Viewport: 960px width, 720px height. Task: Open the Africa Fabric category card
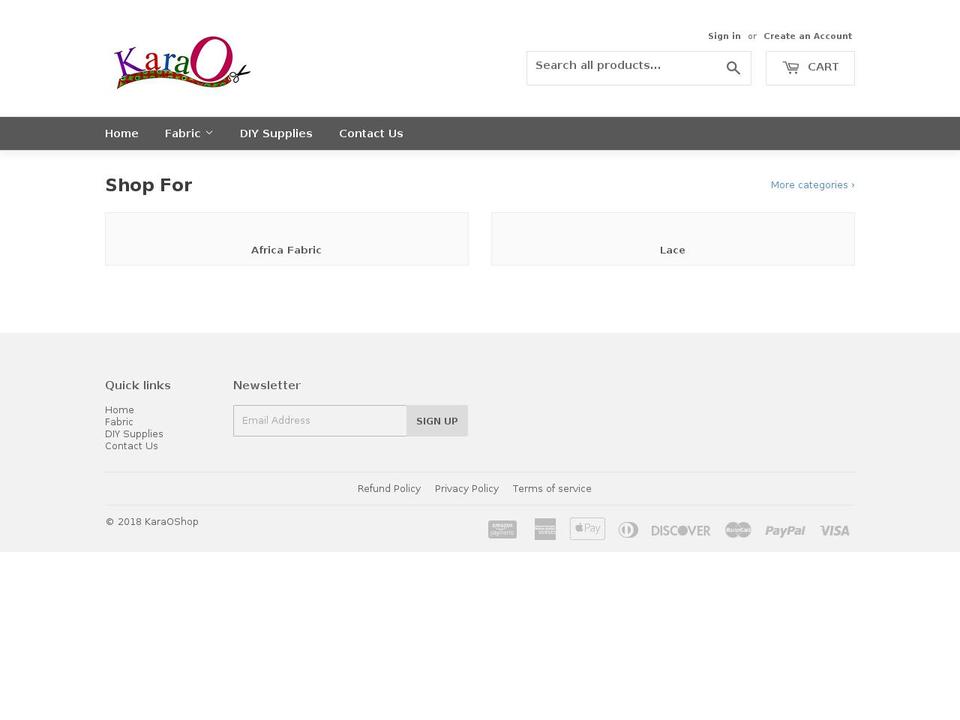click(x=287, y=239)
